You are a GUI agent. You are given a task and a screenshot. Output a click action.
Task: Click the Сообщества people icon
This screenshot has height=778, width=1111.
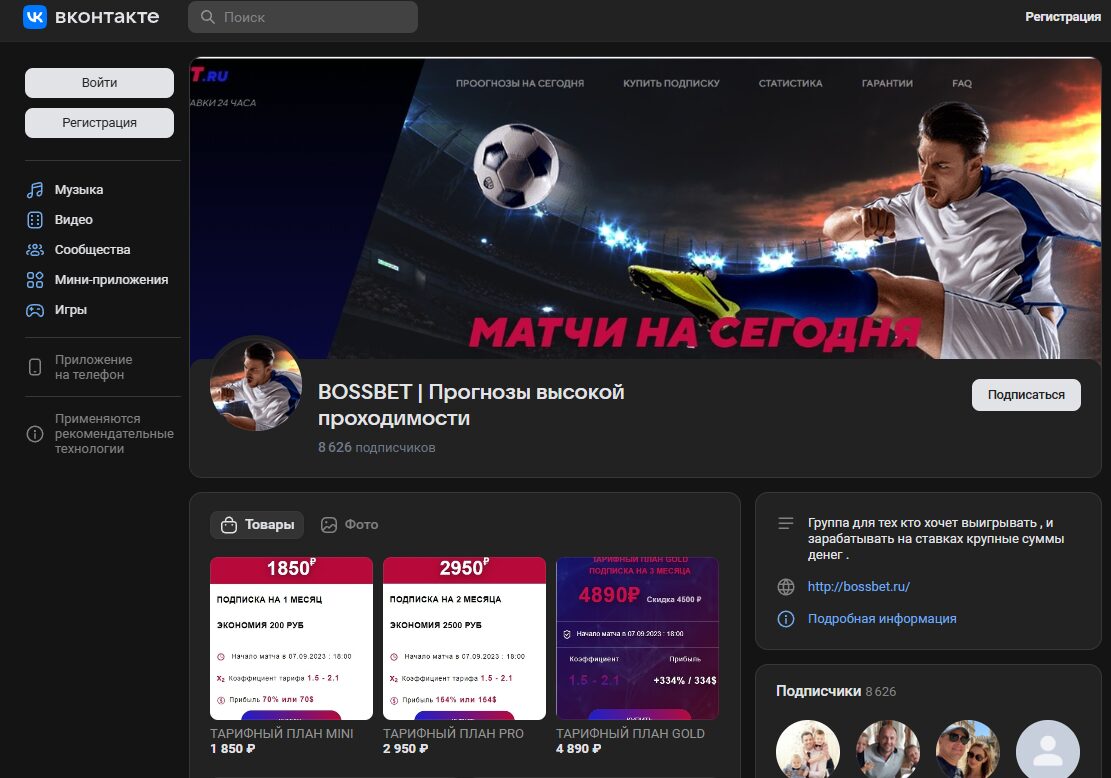pos(35,249)
